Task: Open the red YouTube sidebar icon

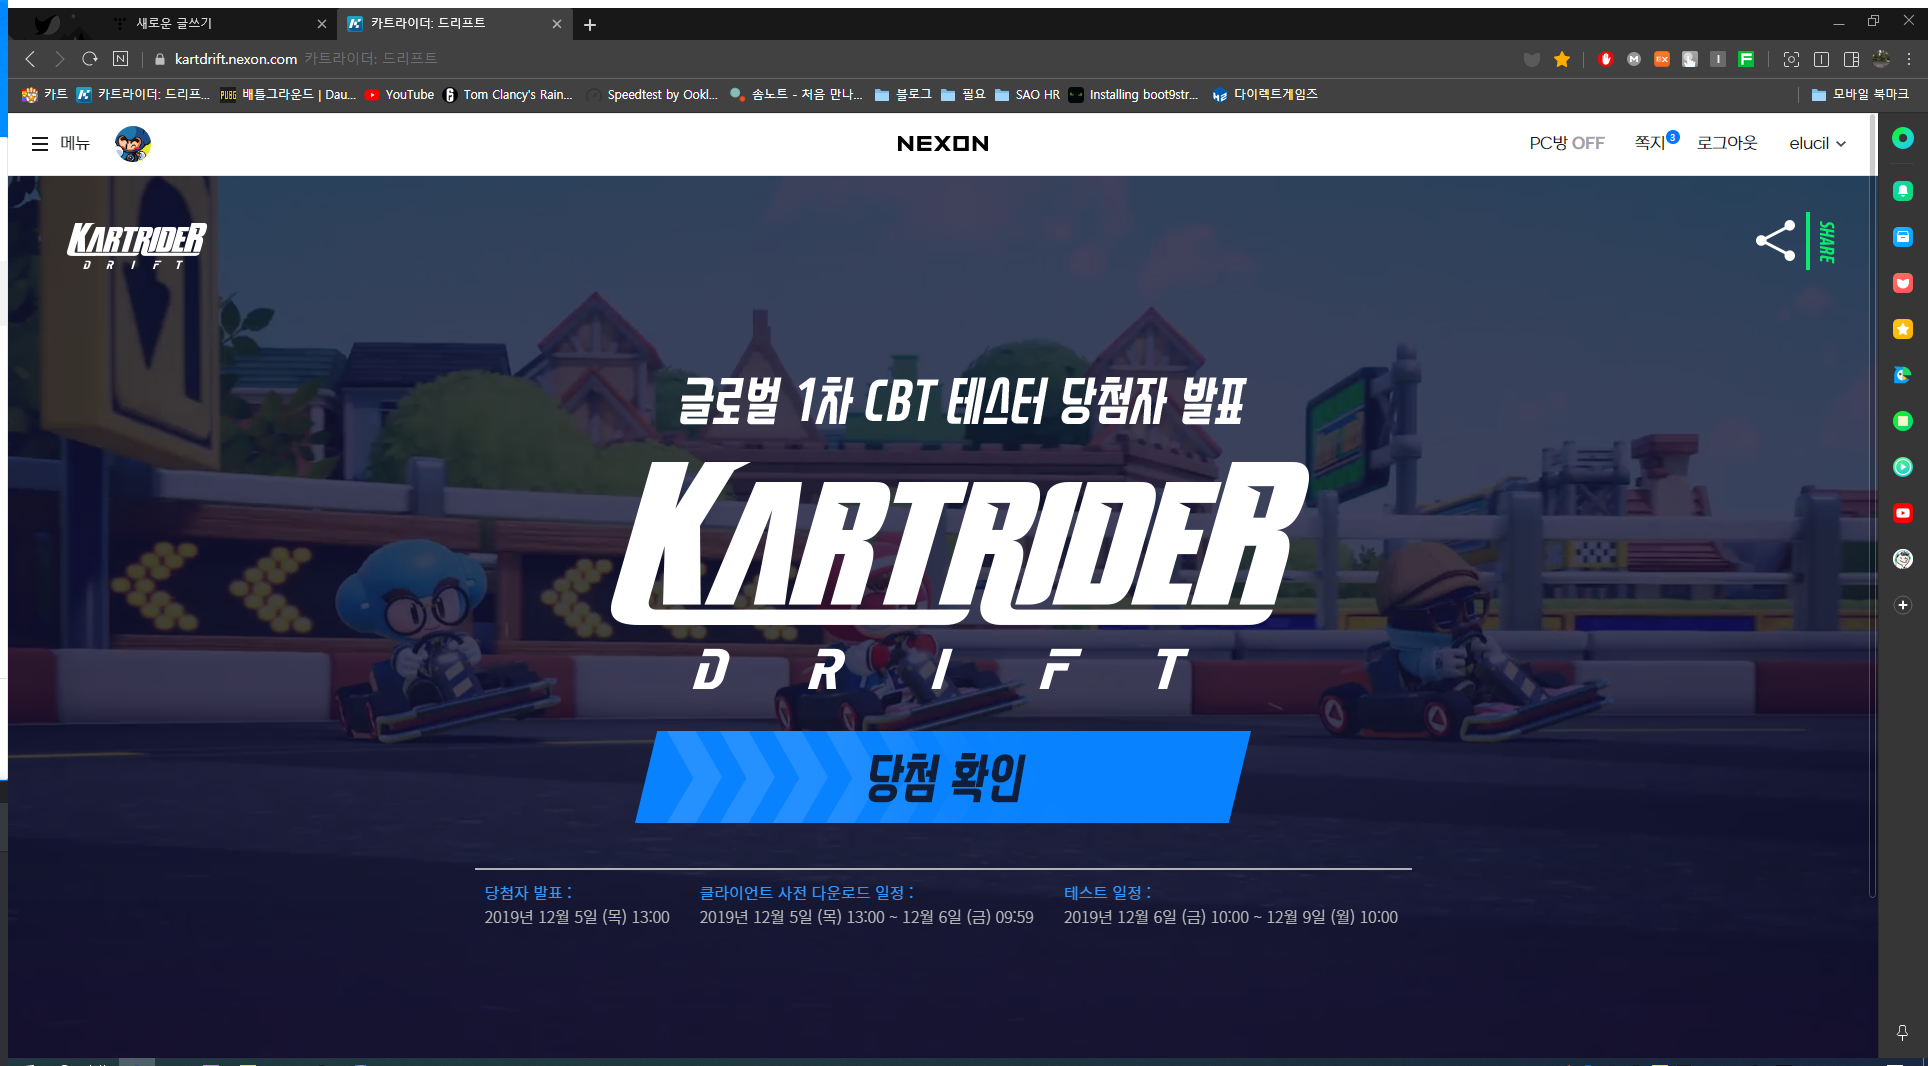Action: pyautogui.click(x=1902, y=513)
